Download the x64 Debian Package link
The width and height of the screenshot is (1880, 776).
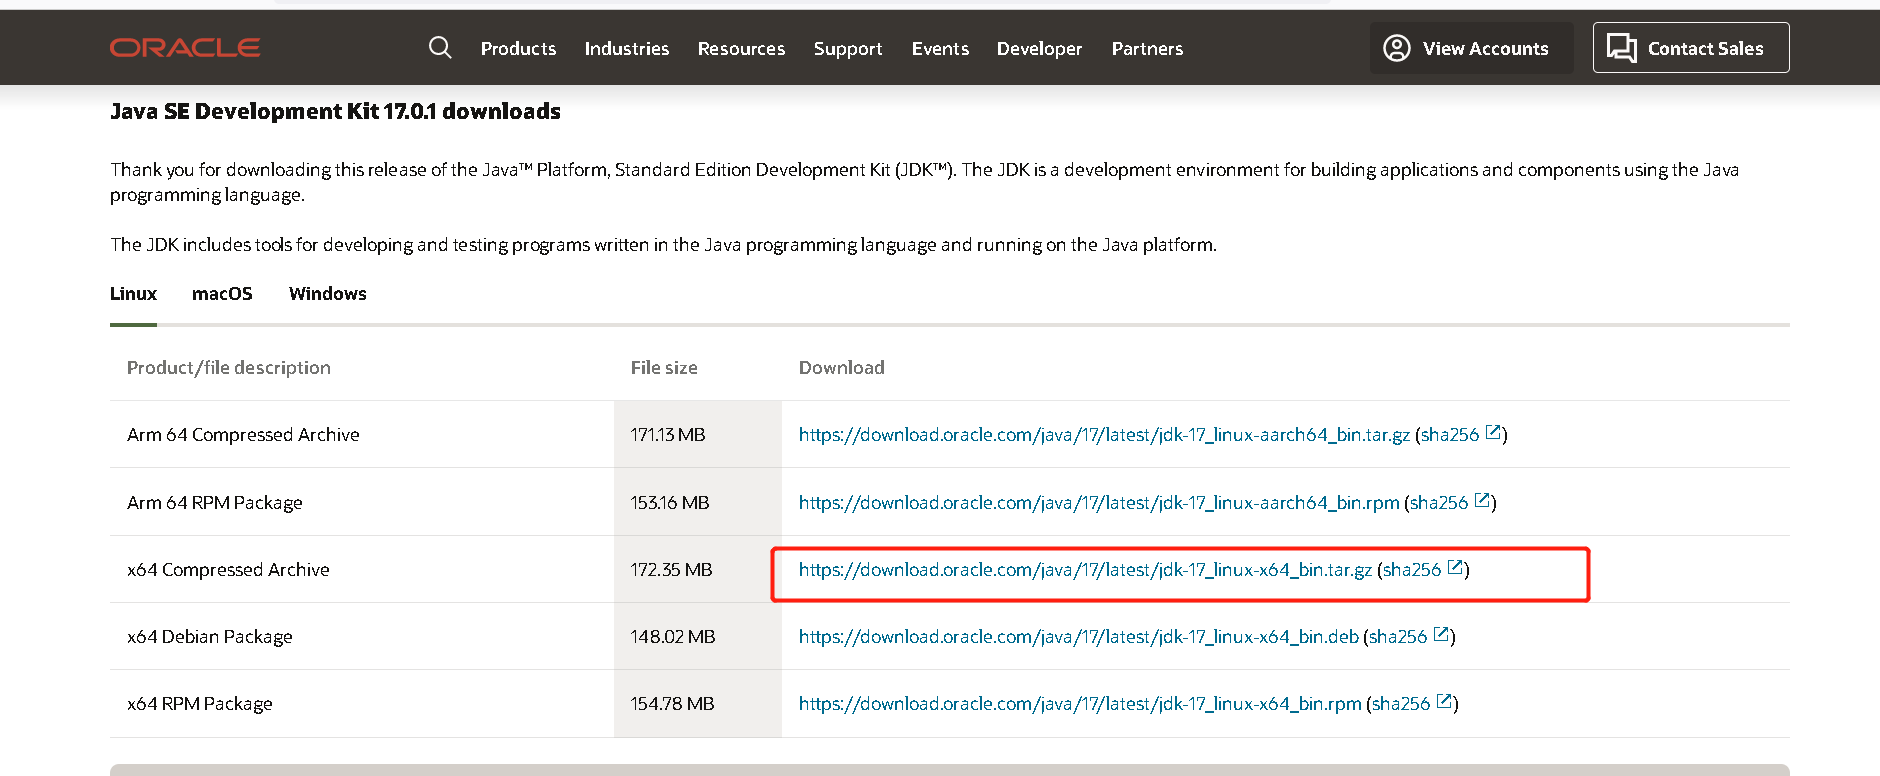(1078, 636)
